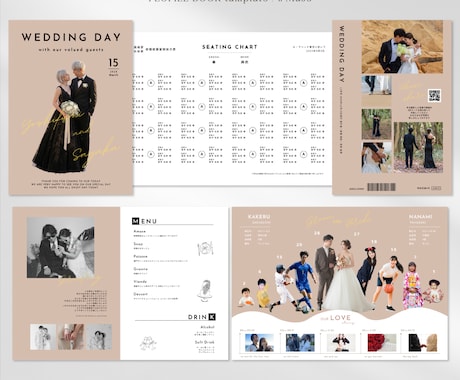Select the "Granite" menu course
The width and height of the screenshot is (460, 380).
tap(140, 269)
